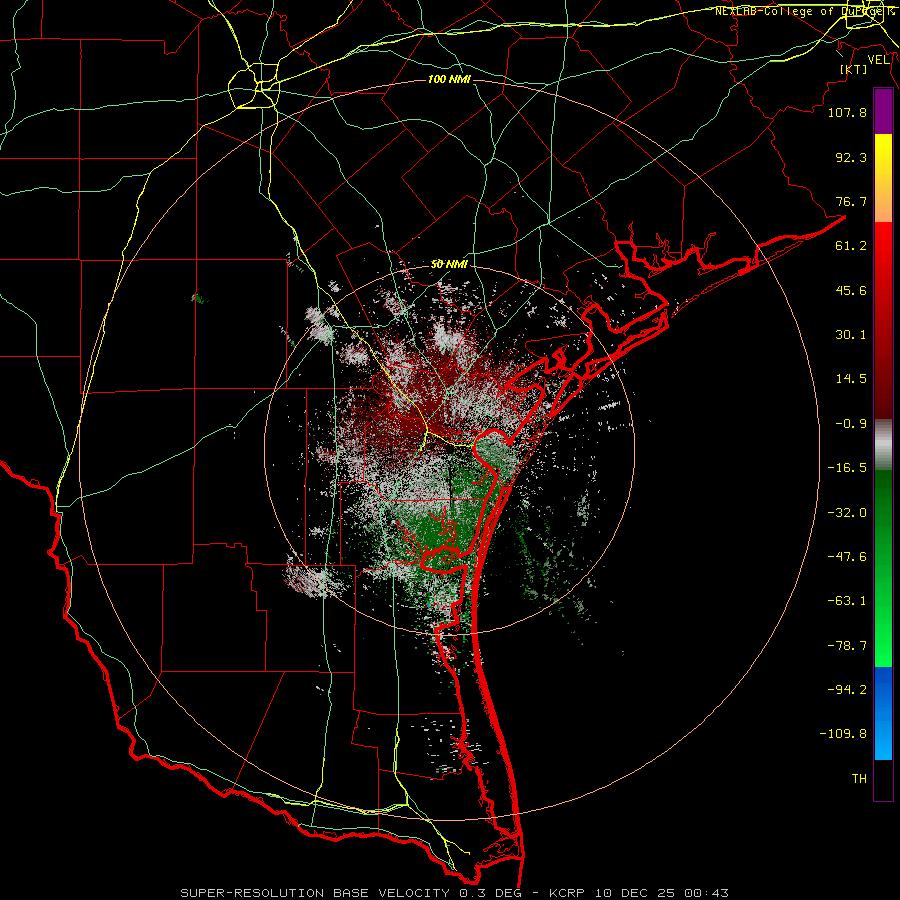Click the -94.2 legend value
The width and height of the screenshot is (900, 900).
click(x=847, y=690)
